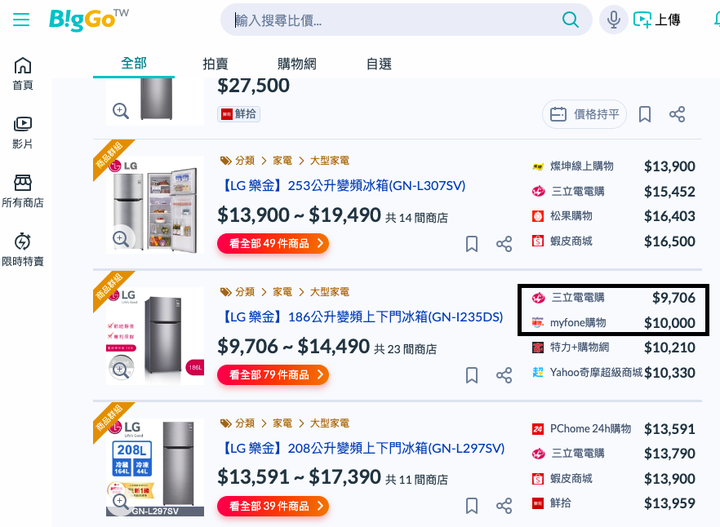Bookmark the GN-L307SV product
This screenshot has height=527, width=720.
(472, 244)
